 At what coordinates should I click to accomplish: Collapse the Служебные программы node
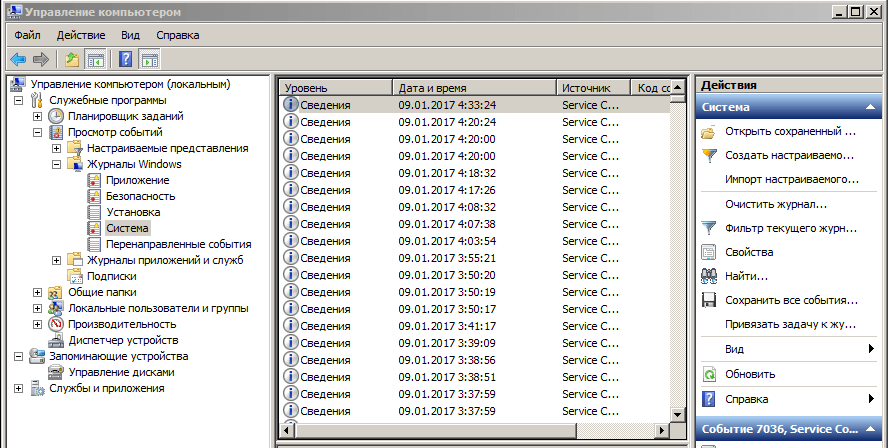[x=19, y=100]
